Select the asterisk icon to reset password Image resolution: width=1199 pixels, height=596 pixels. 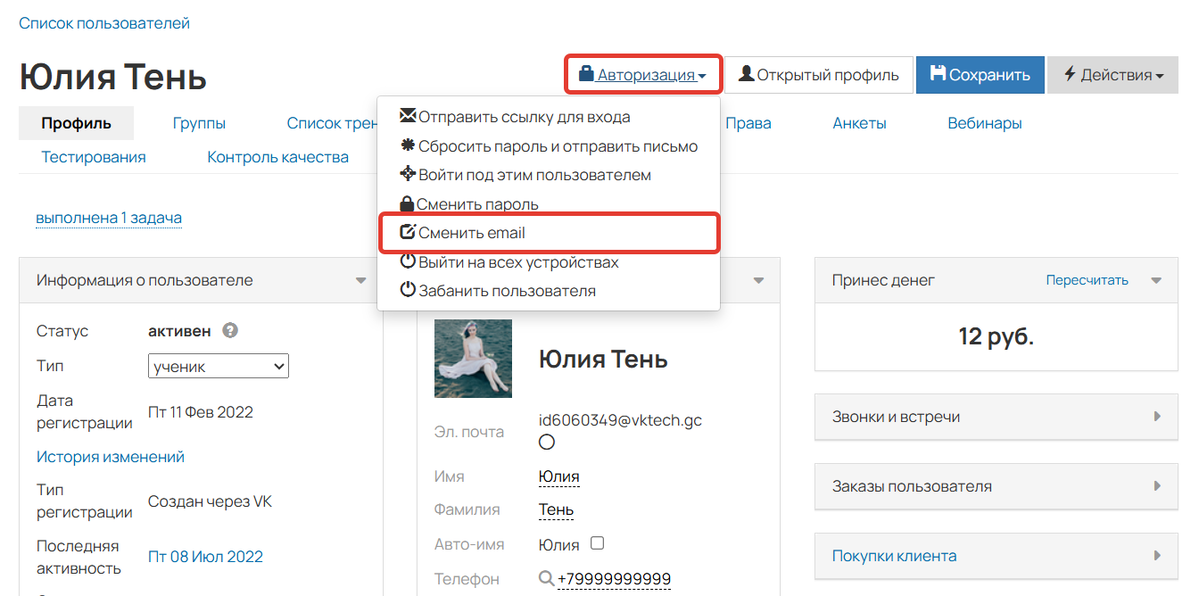point(405,145)
